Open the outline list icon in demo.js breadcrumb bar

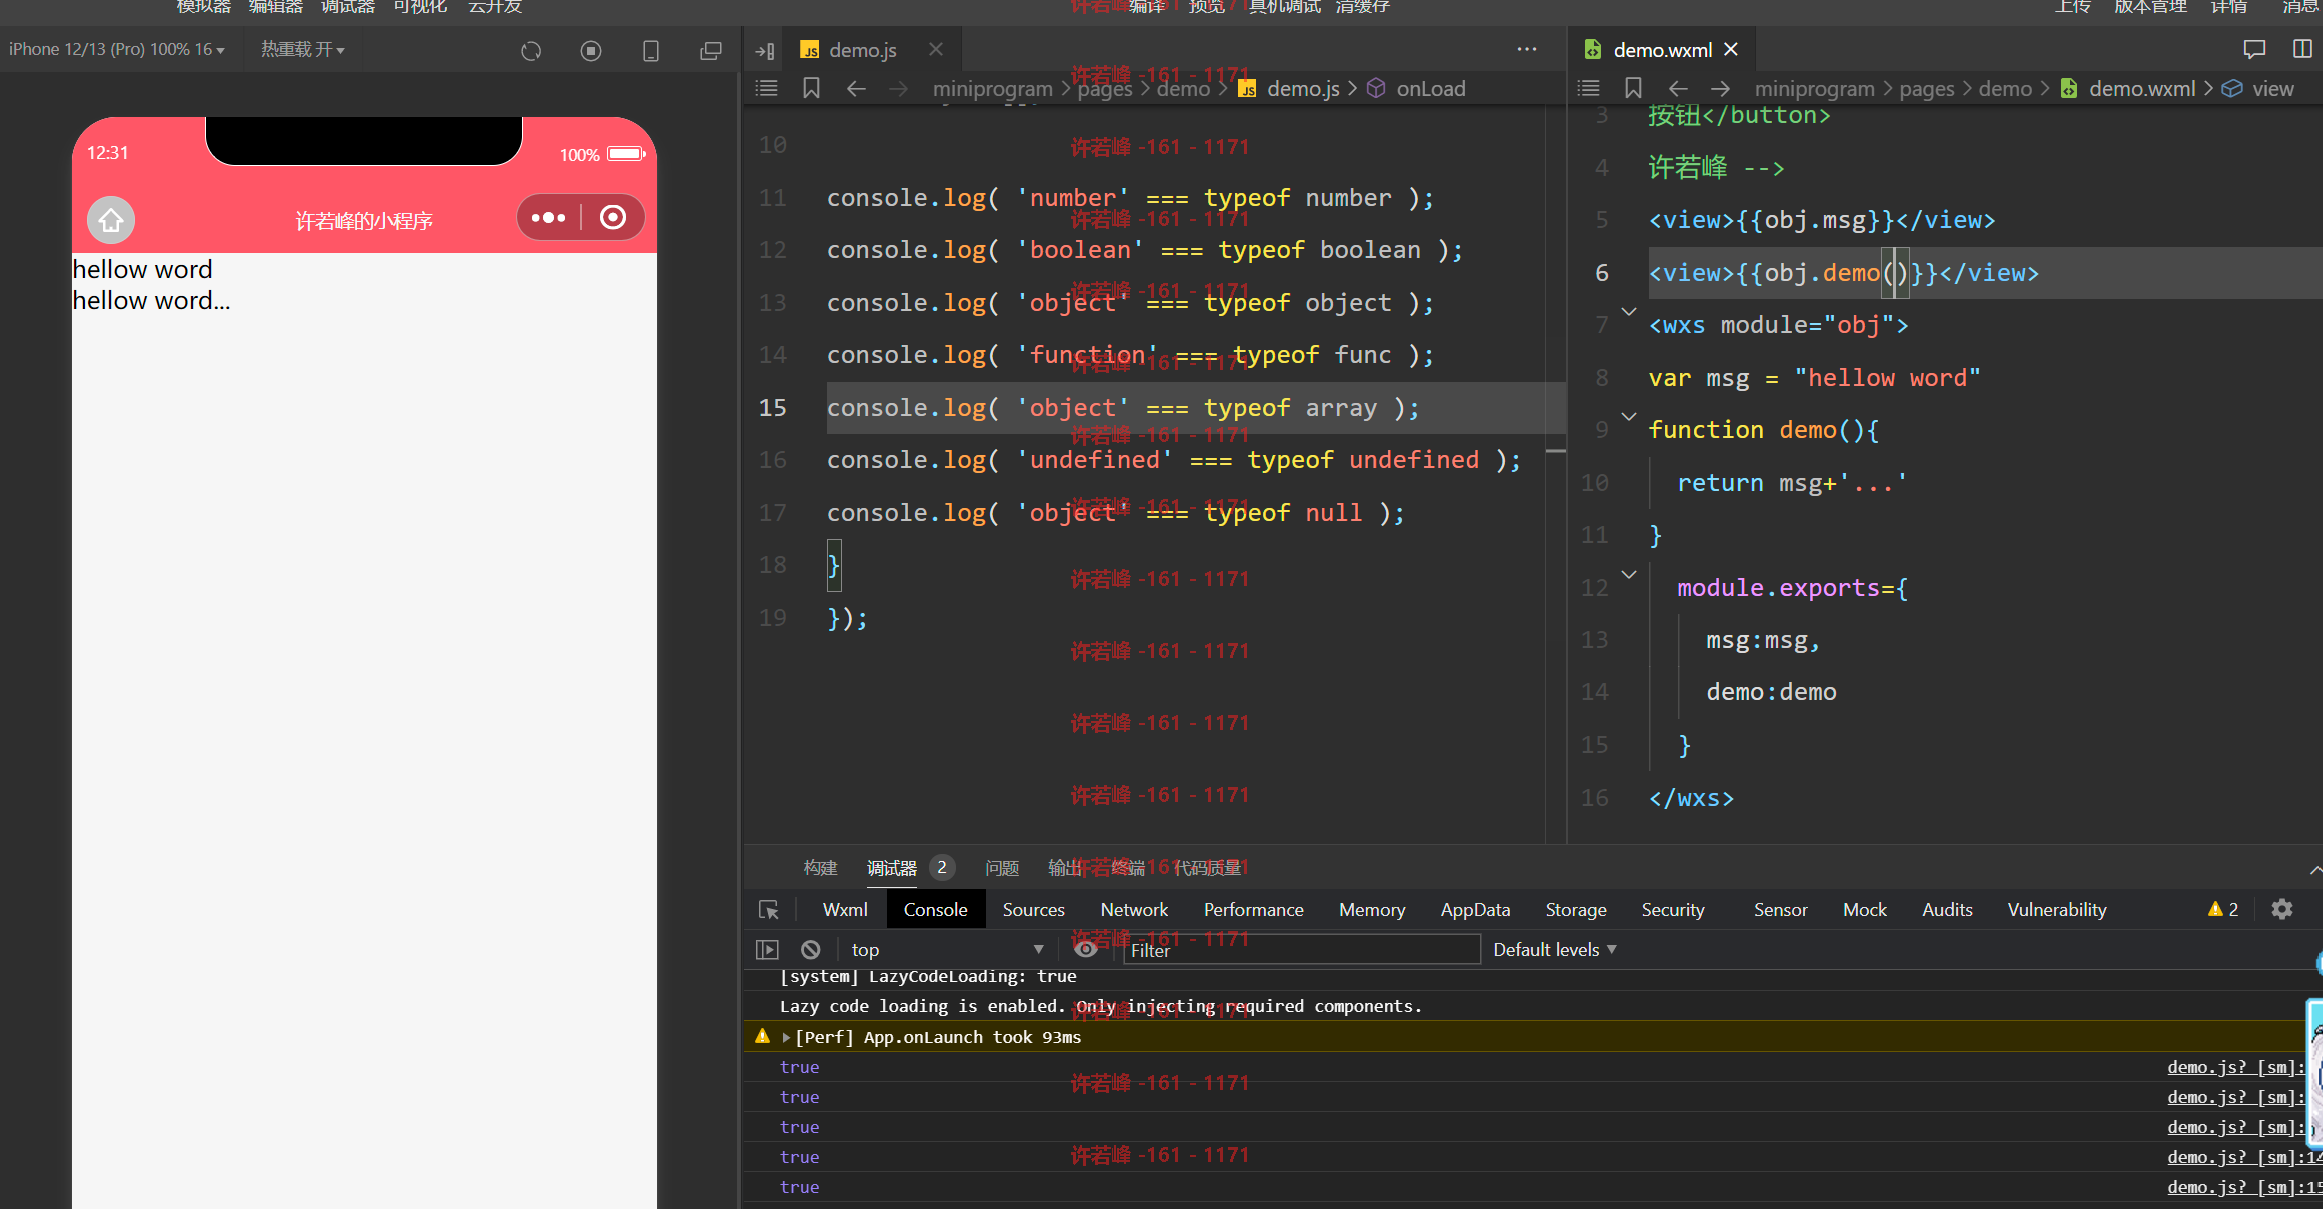[x=766, y=88]
